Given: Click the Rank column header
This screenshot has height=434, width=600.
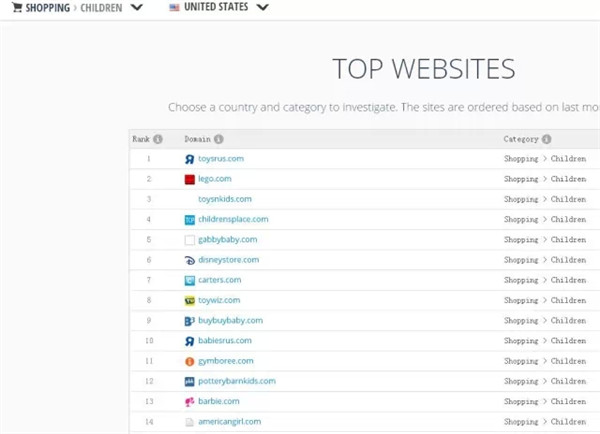Looking at the screenshot, I should [x=141, y=139].
